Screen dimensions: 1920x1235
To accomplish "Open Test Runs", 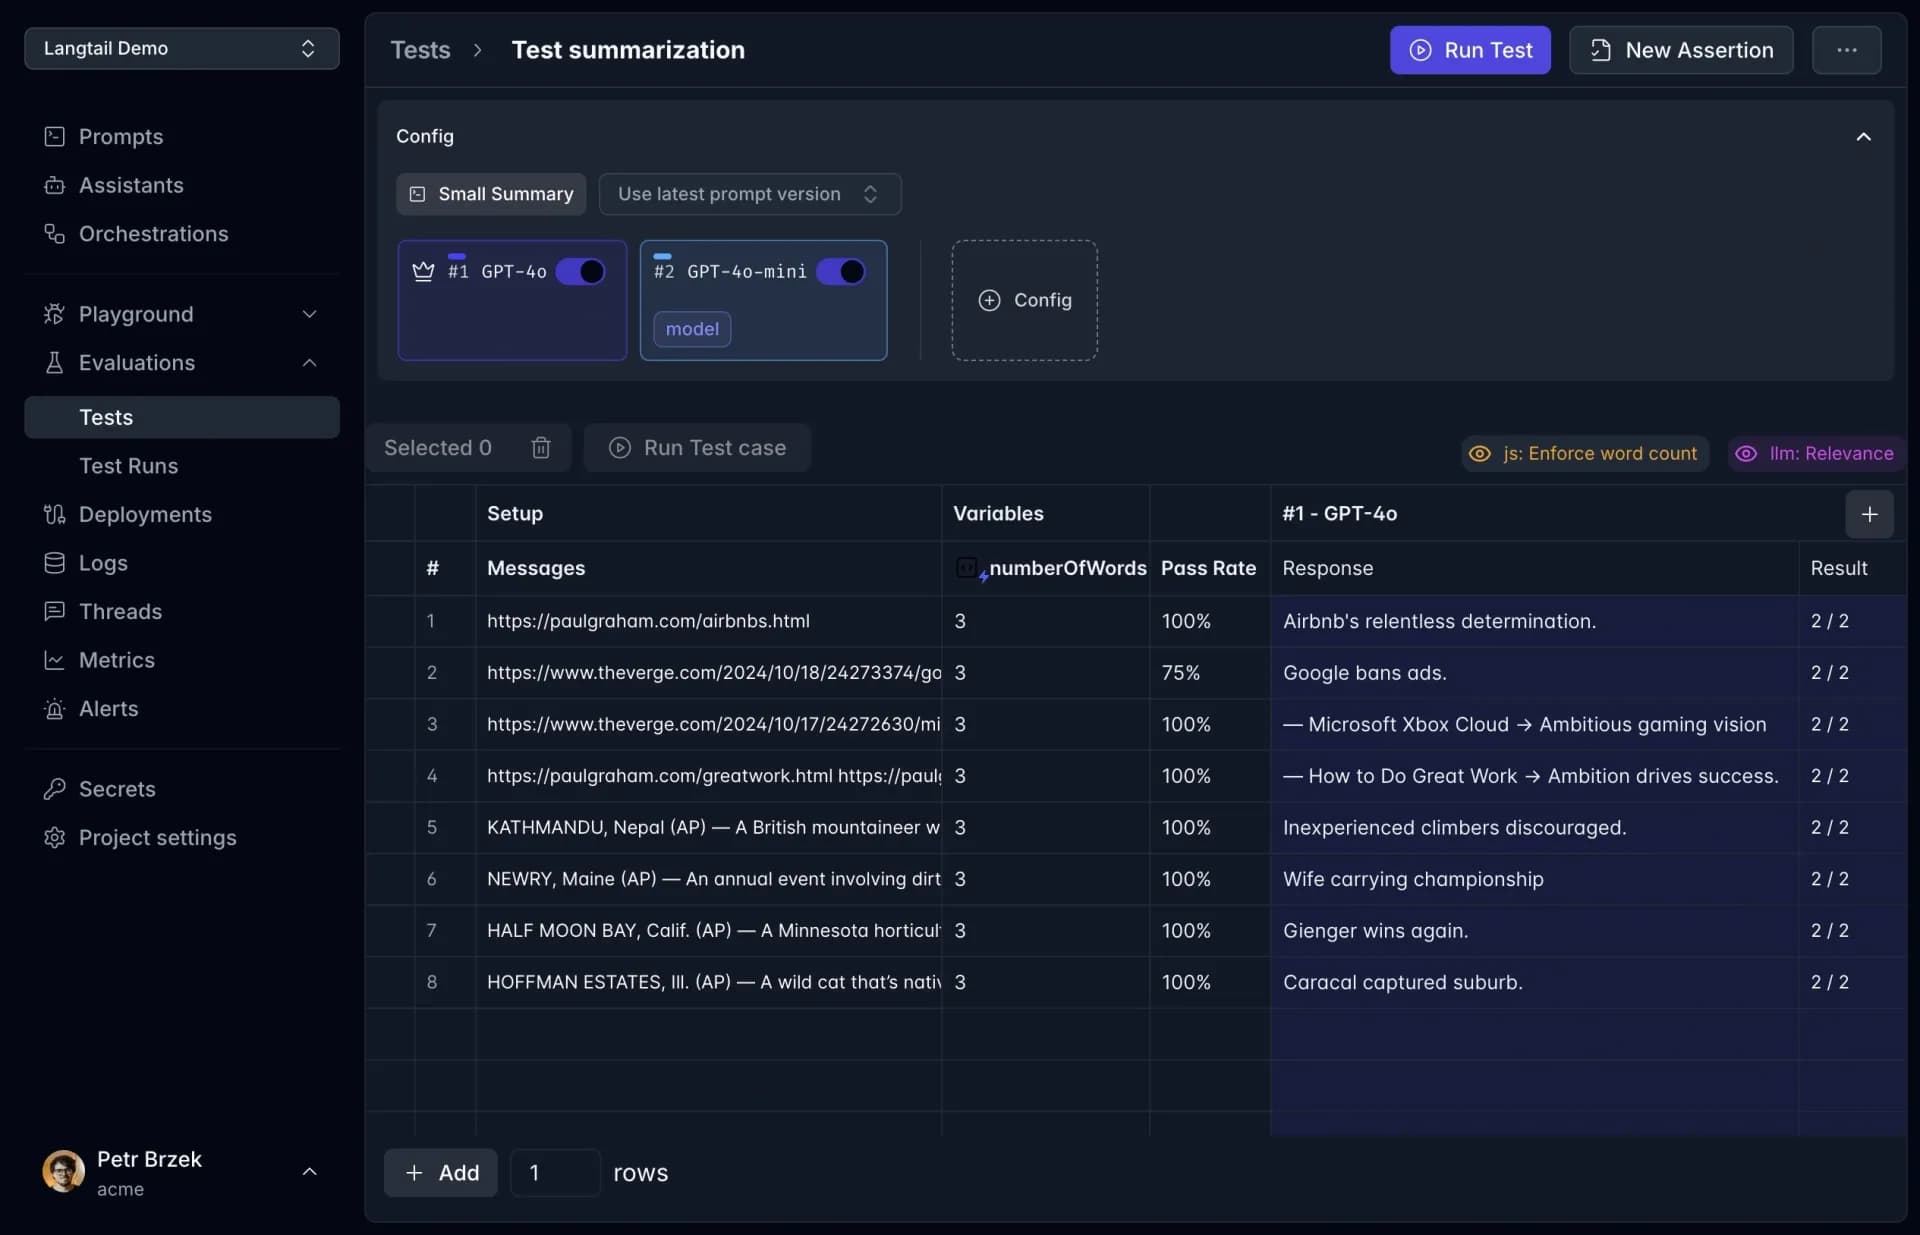I will 128,466.
